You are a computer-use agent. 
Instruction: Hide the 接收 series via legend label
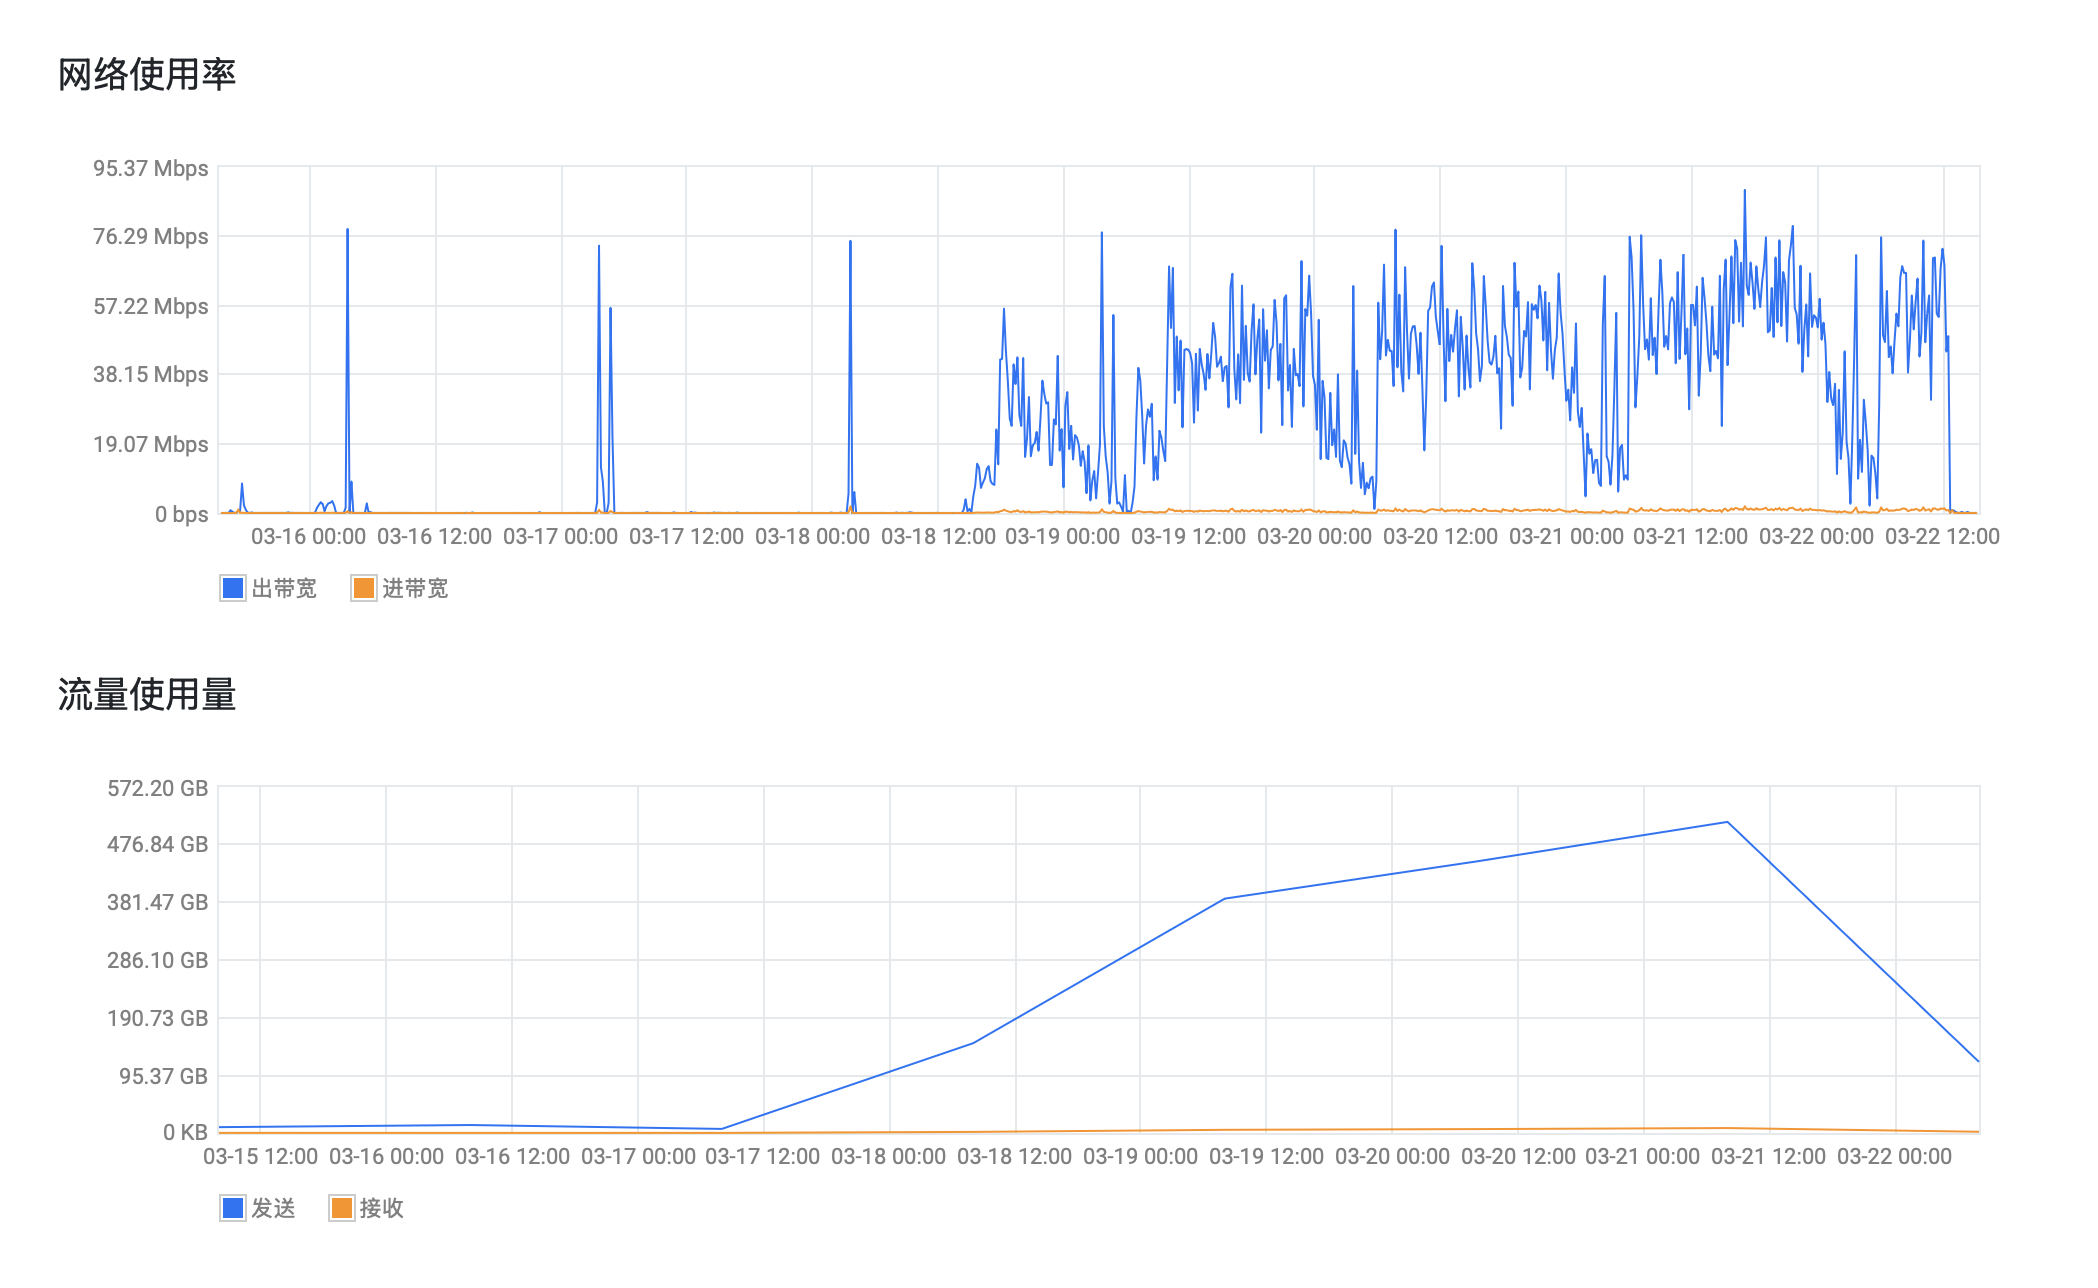coord(382,1208)
